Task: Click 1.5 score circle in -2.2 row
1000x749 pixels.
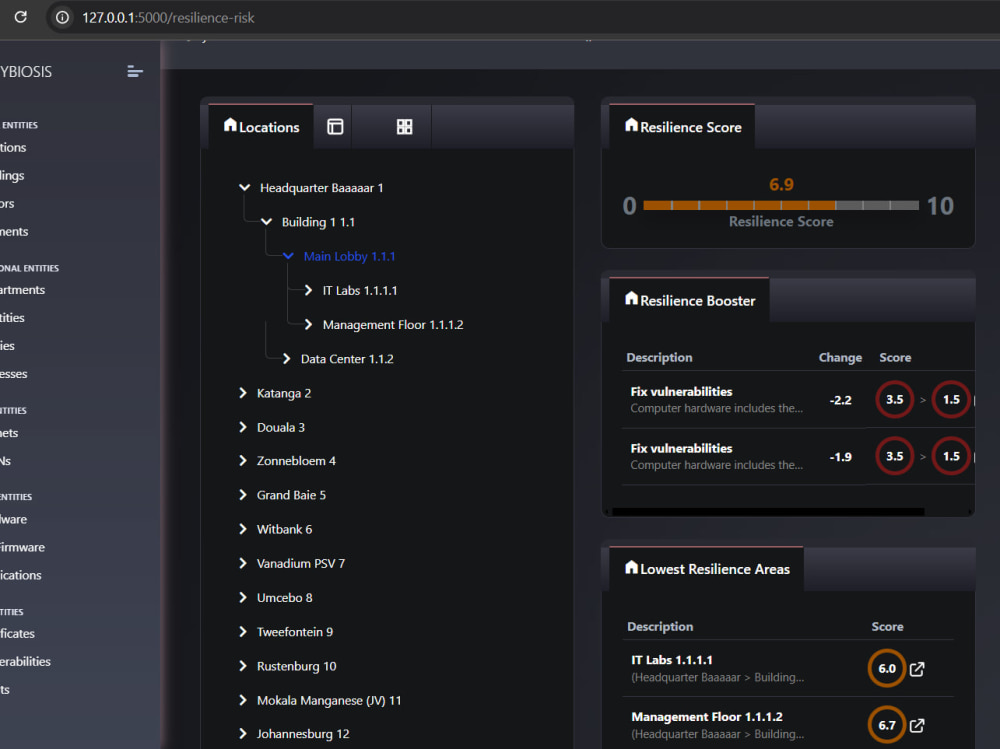Action: click(x=951, y=399)
